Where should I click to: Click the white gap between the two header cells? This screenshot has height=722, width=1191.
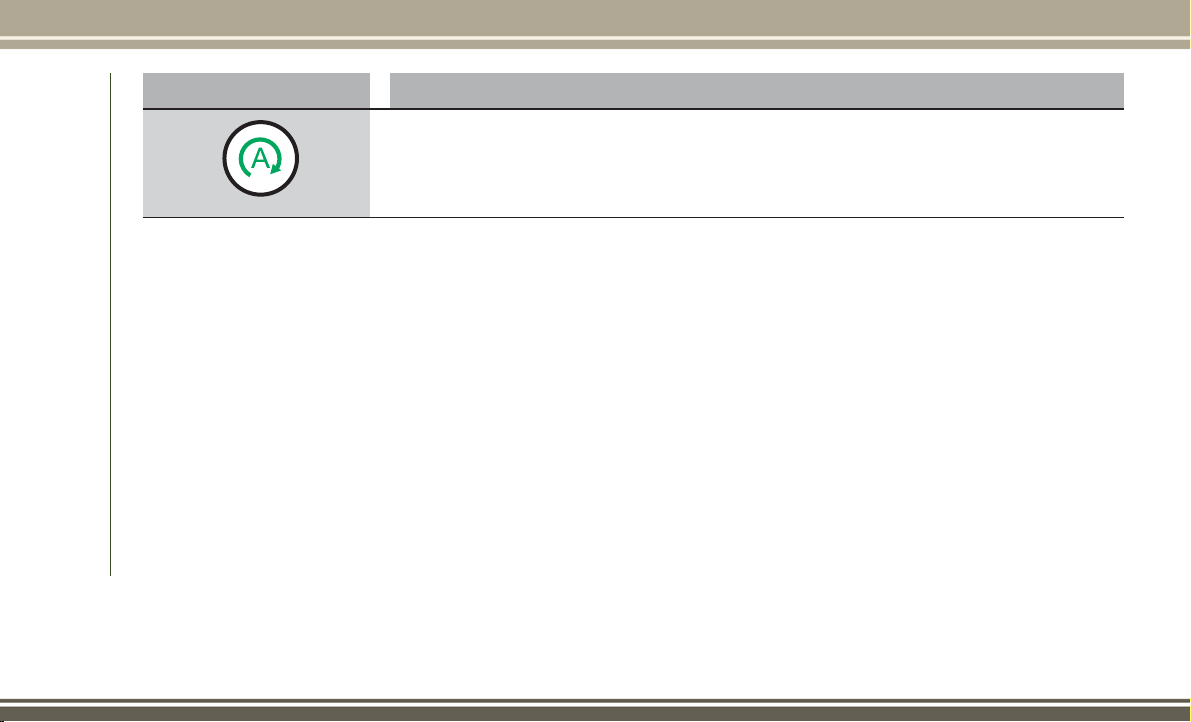[380, 90]
